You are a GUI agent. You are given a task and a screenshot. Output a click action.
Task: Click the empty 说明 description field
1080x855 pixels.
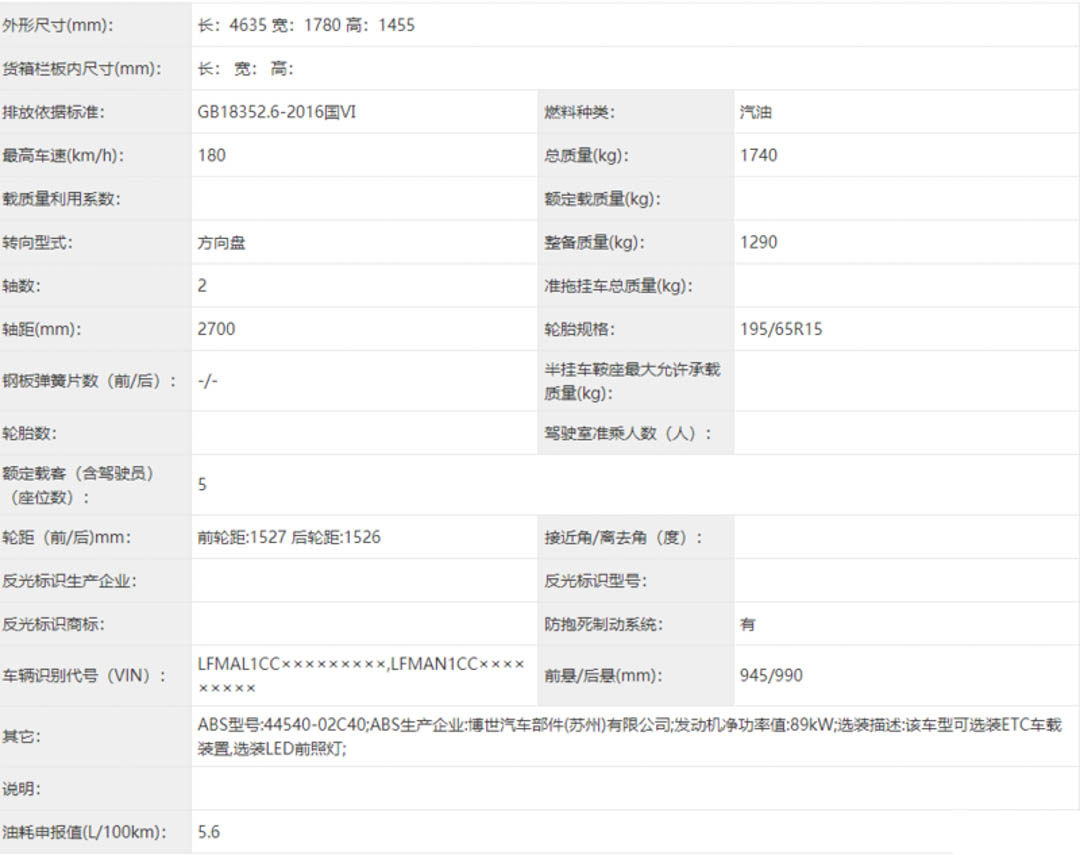click(x=630, y=788)
